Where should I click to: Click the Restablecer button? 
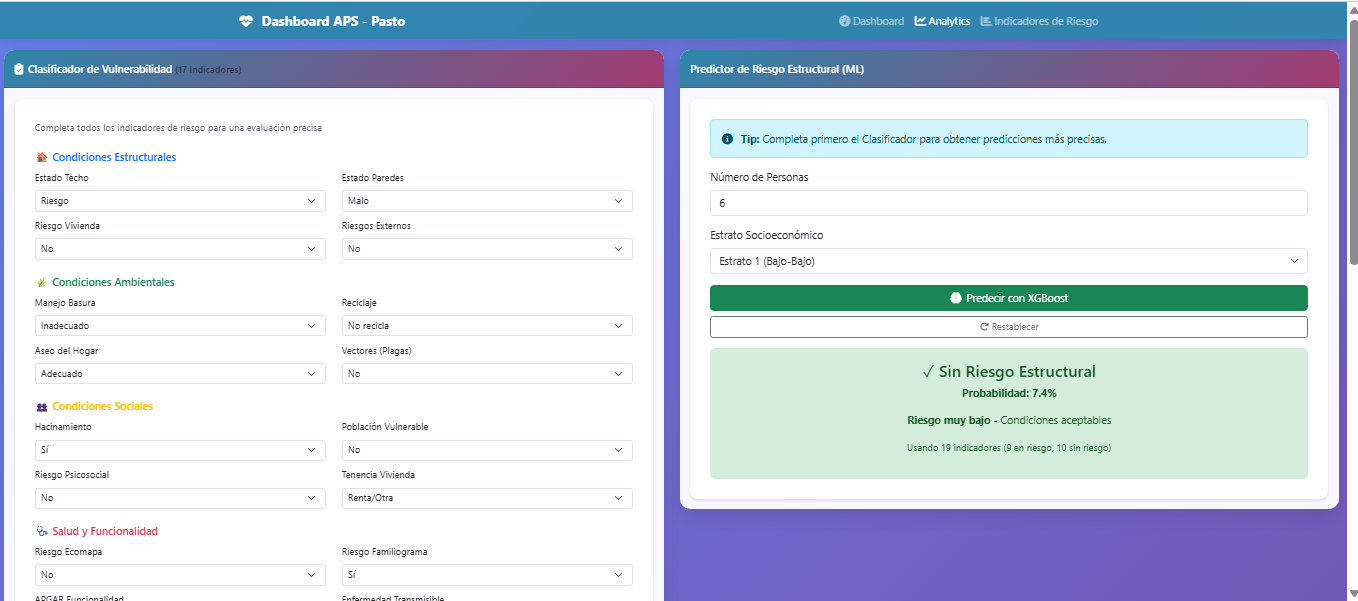click(x=1009, y=327)
